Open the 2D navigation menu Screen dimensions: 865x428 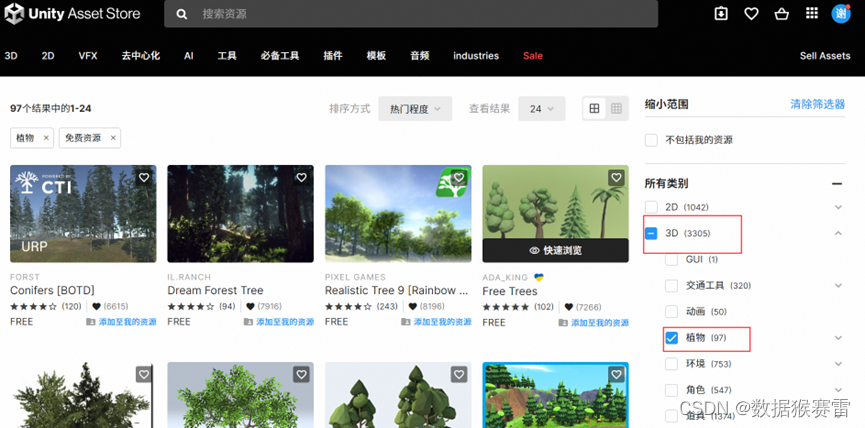(48, 56)
